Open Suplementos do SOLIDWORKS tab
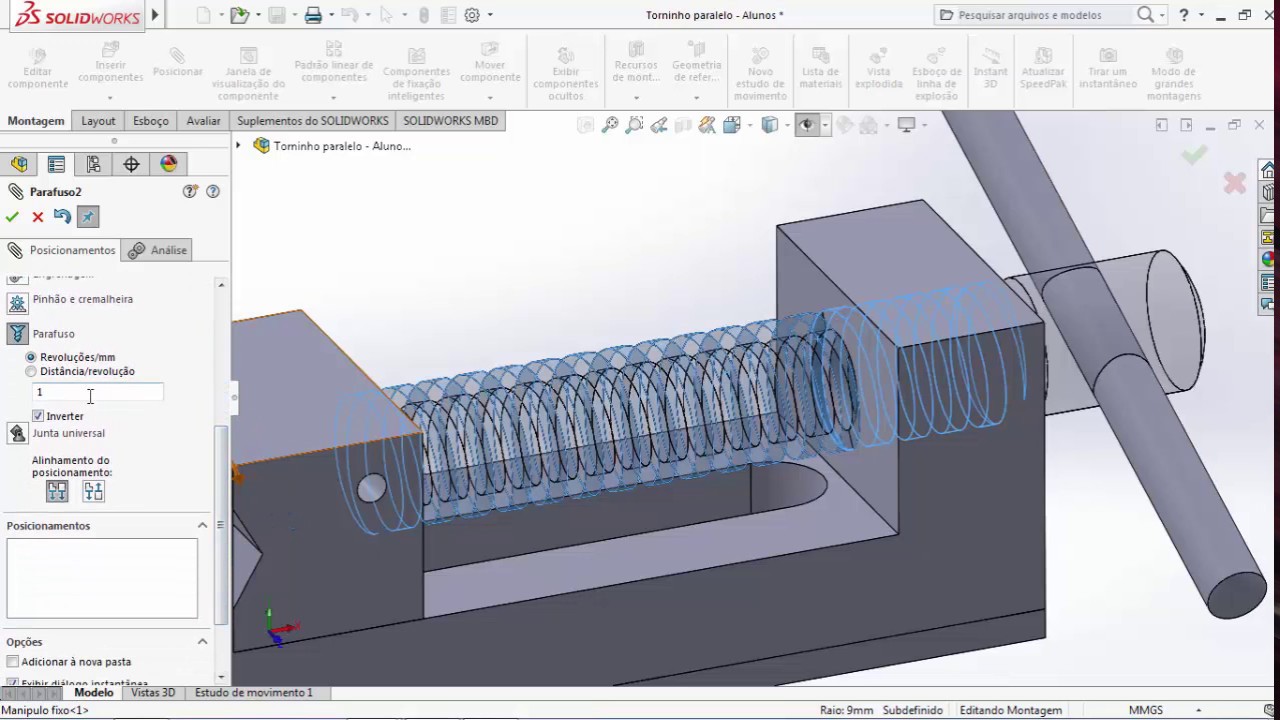The image size is (1280, 720). pos(312,121)
